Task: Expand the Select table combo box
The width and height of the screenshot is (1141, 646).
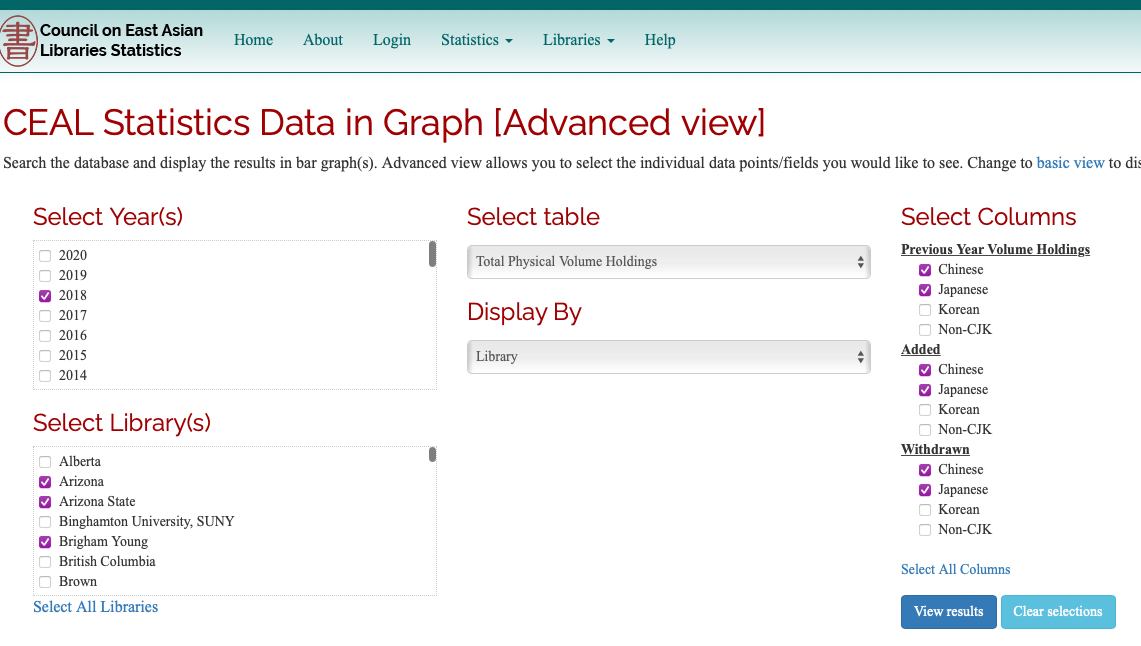Action: click(x=669, y=262)
